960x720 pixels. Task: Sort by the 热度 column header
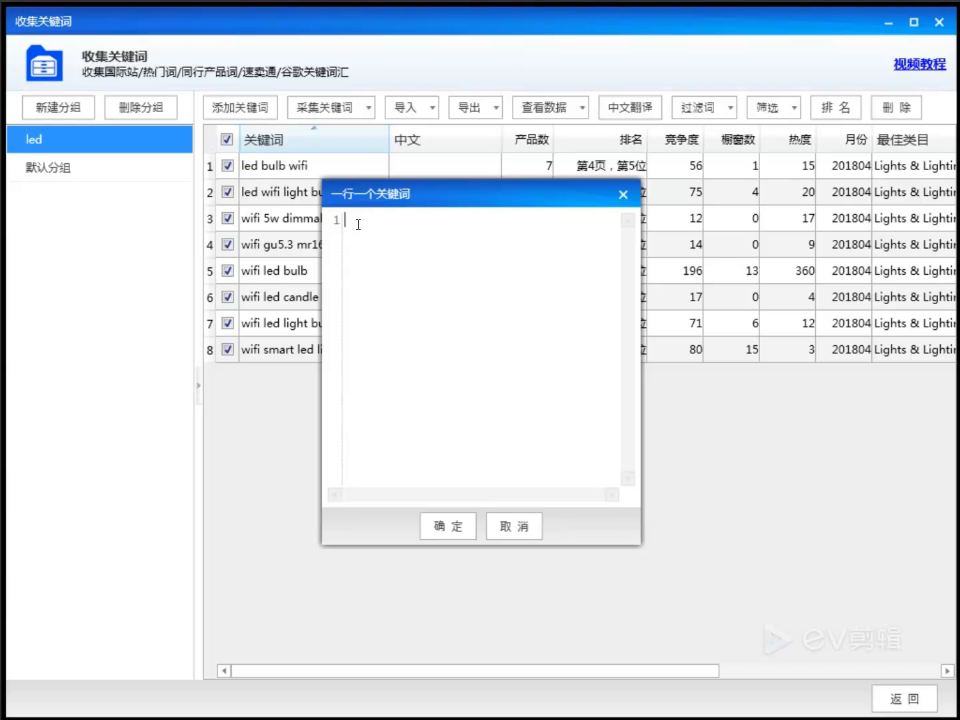coord(788,140)
